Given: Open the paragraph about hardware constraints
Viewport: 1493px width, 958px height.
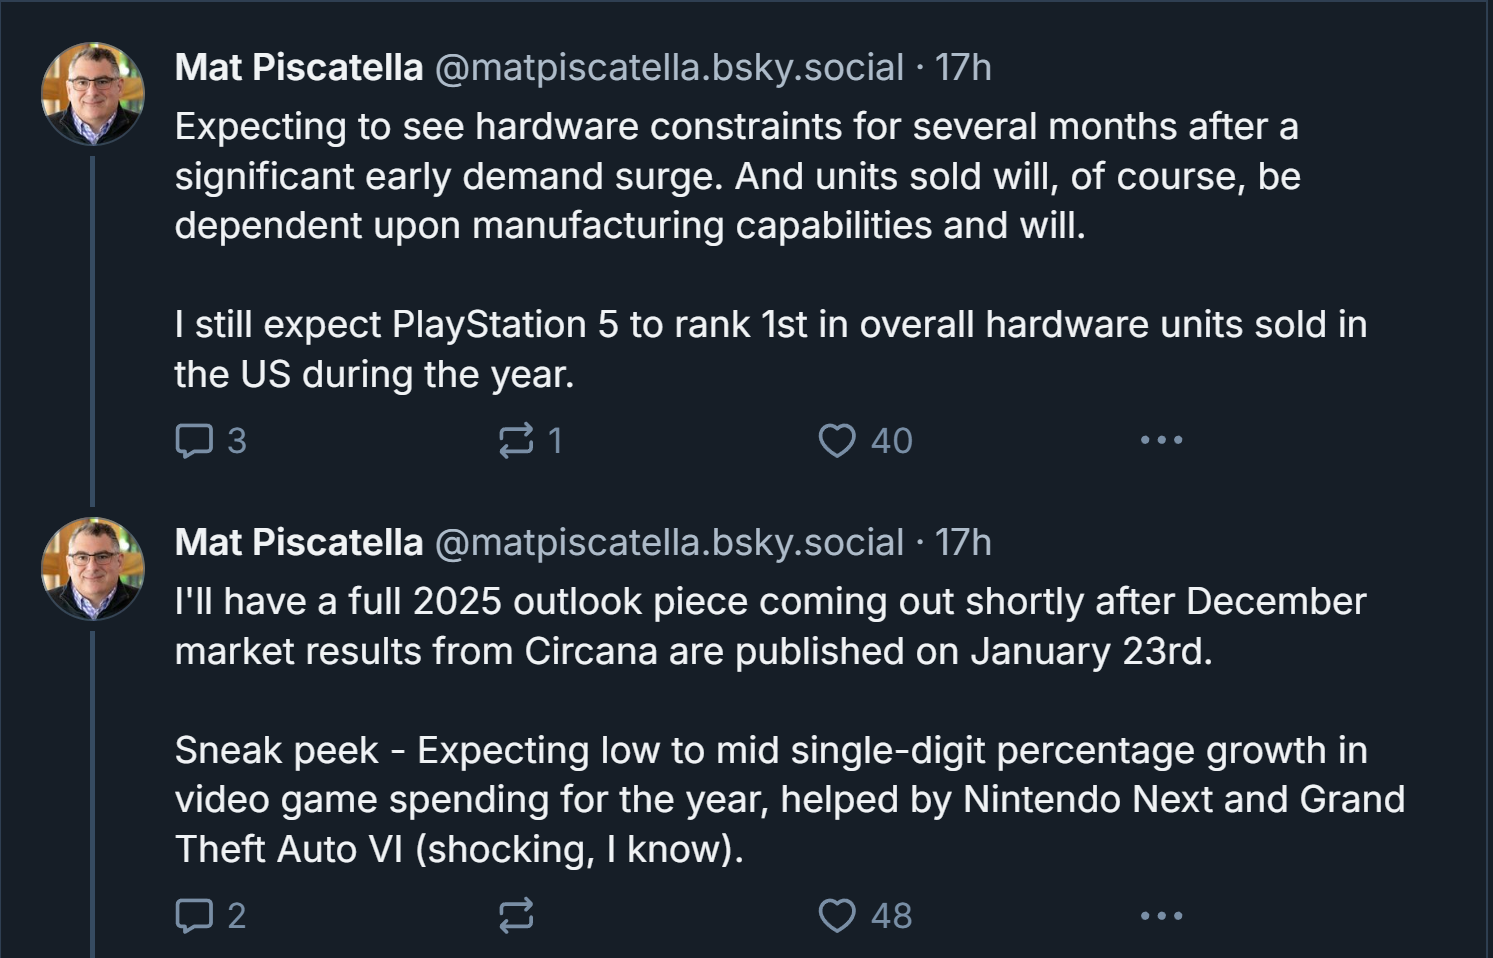Looking at the screenshot, I should tap(737, 176).
